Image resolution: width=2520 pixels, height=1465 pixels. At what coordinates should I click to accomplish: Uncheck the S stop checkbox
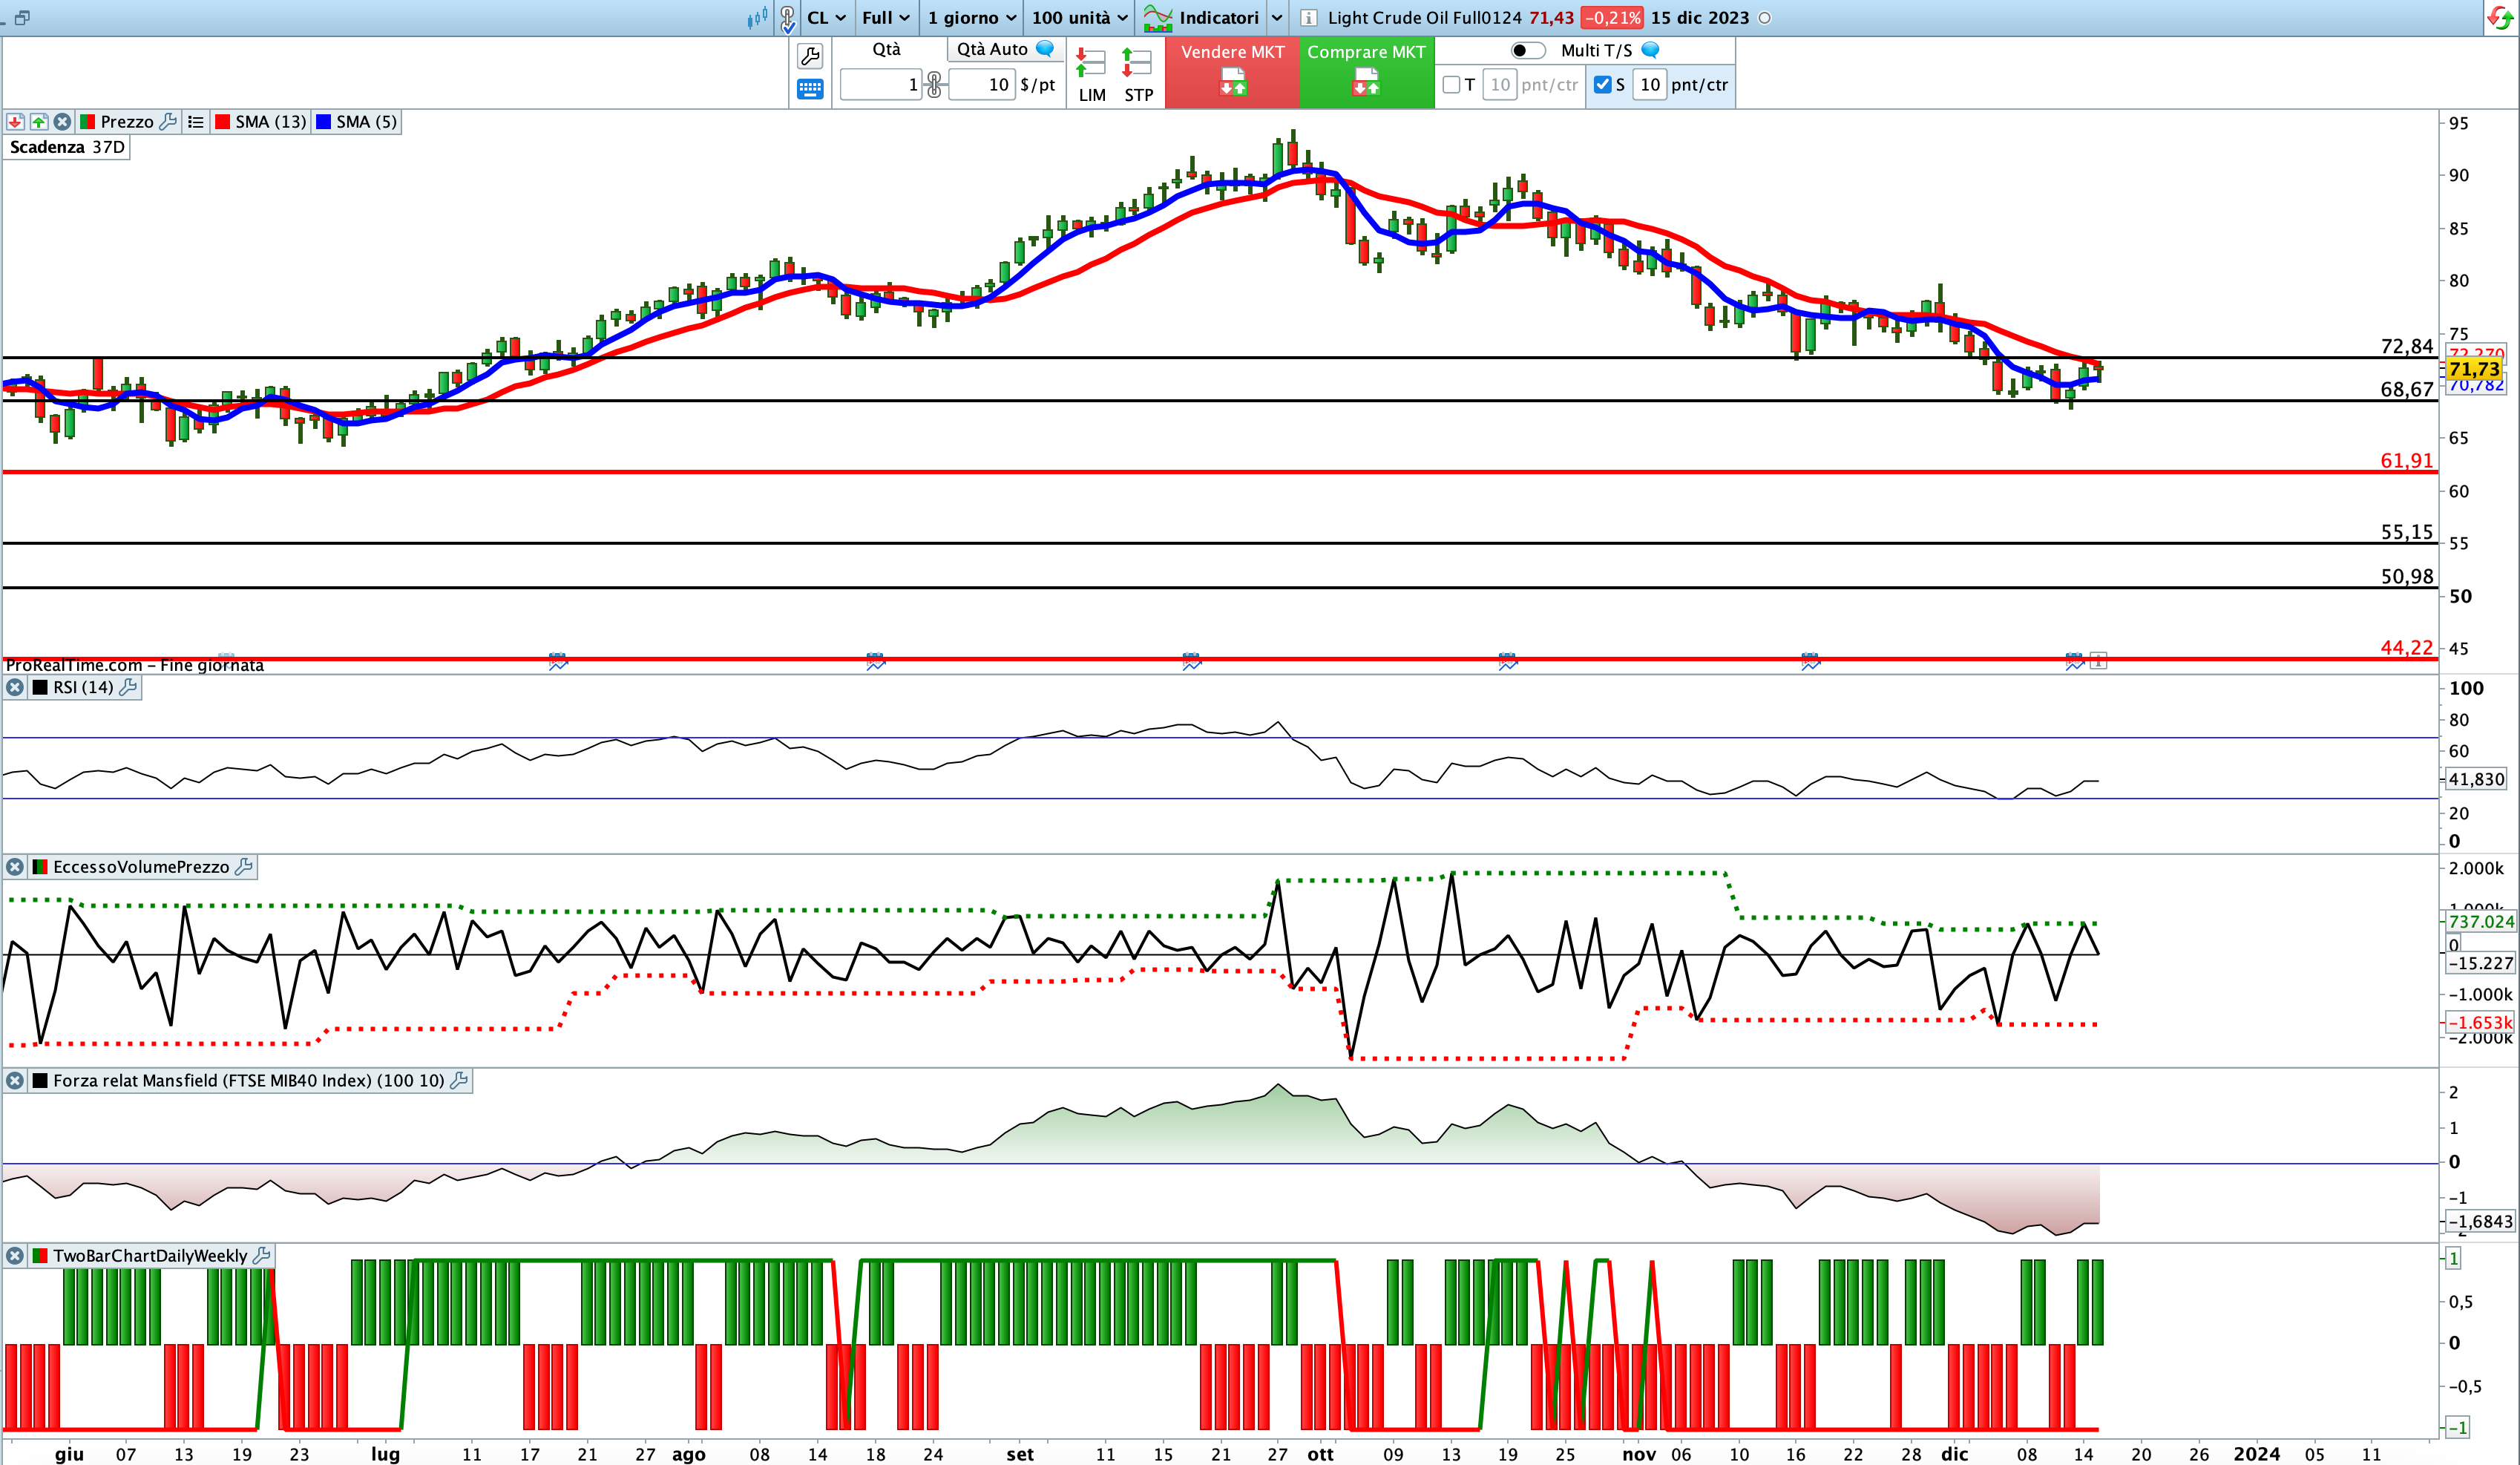(x=1602, y=85)
